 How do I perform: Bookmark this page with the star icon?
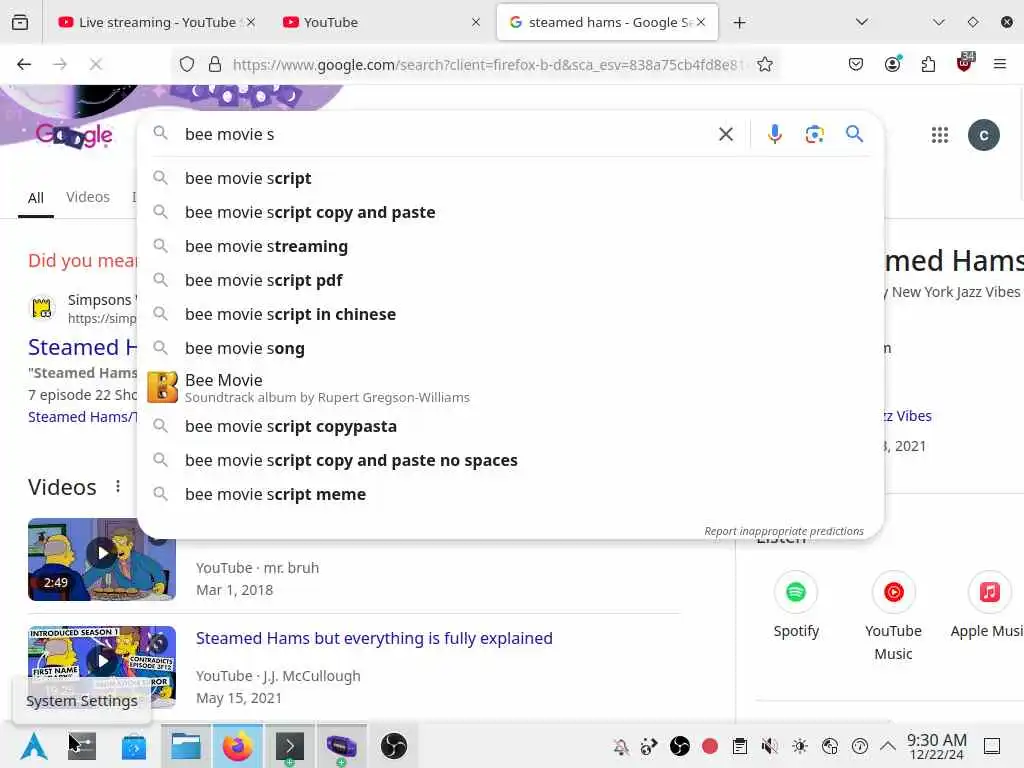pos(765,64)
